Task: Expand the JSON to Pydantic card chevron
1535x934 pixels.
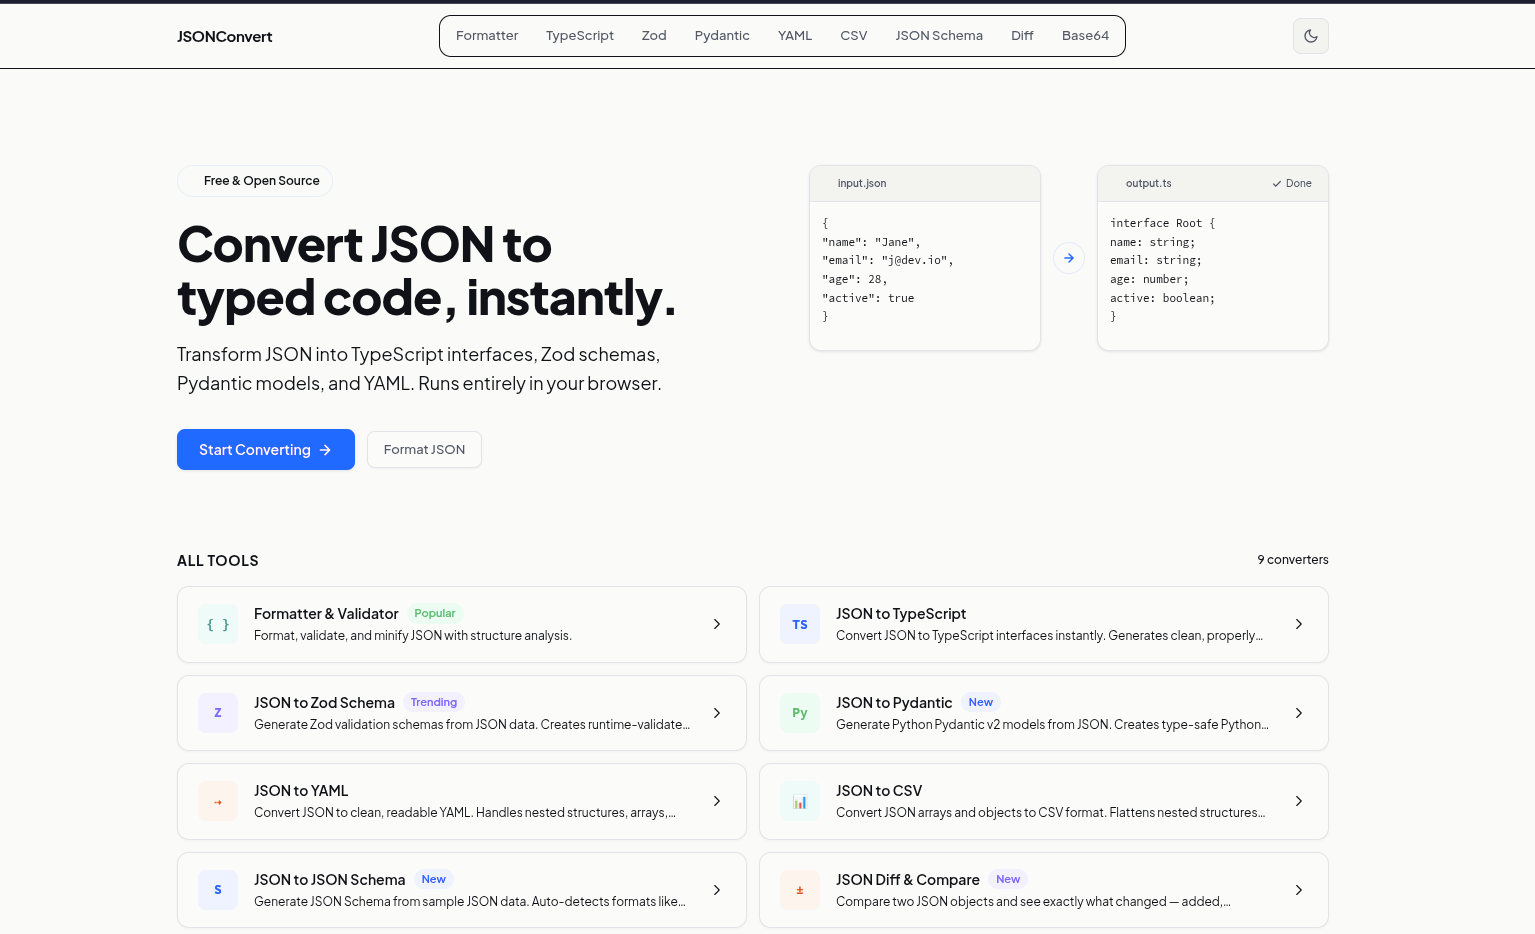Action: tap(1298, 713)
